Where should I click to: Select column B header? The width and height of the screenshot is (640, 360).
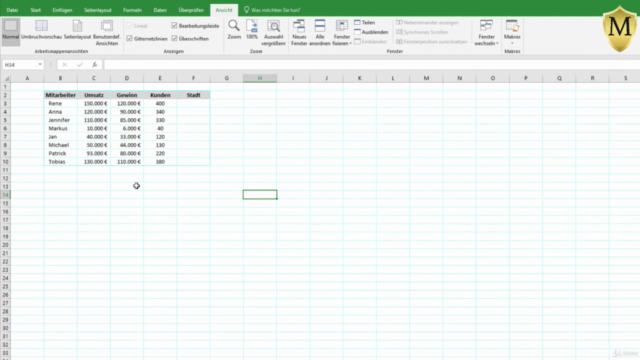coord(60,78)
